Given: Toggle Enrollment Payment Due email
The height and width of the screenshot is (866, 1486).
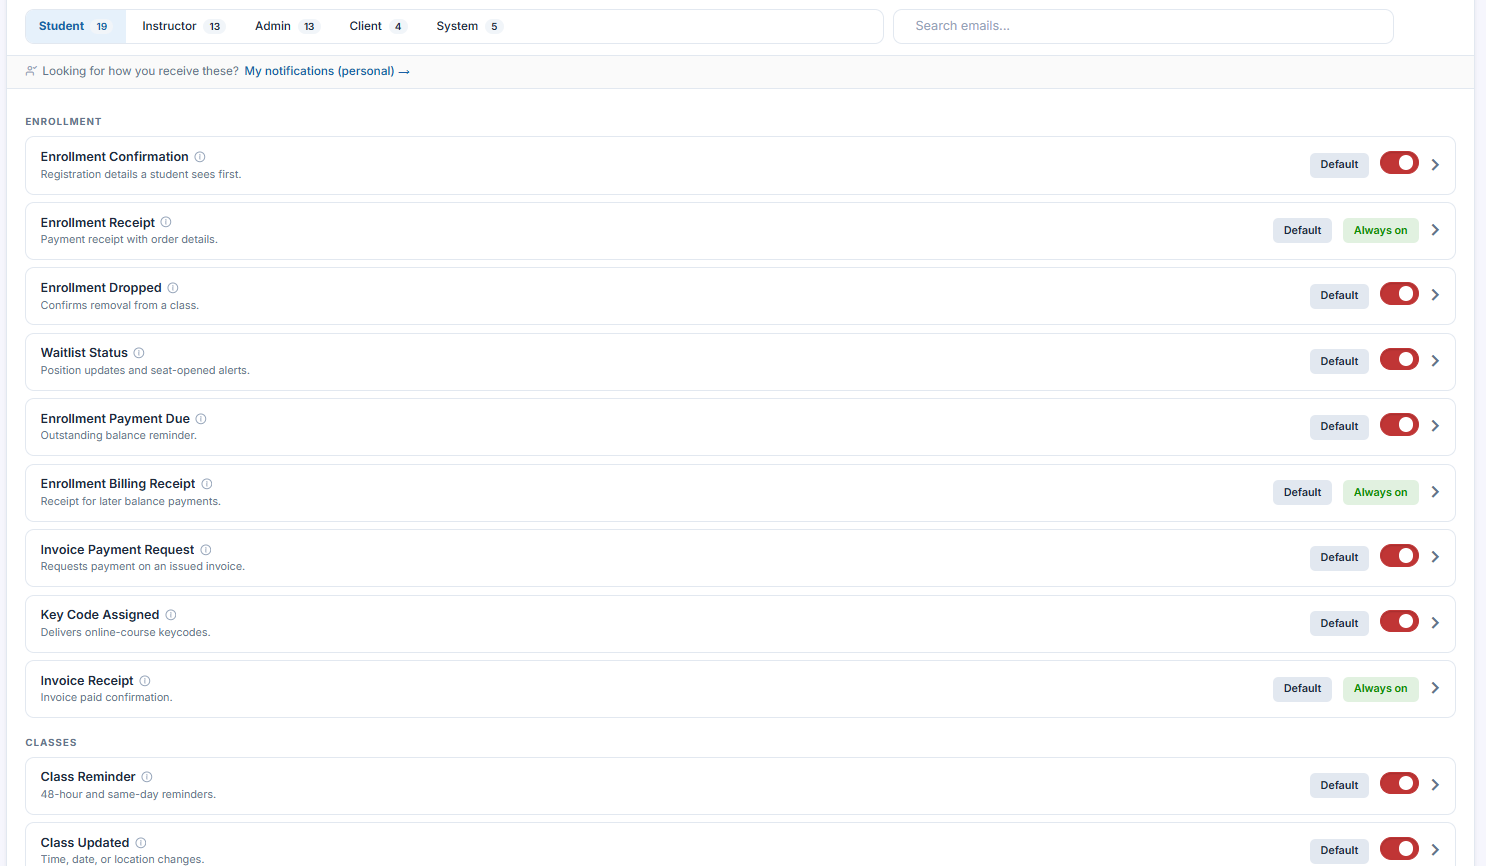Looking at the screenshot, I should coord(1399,425).
